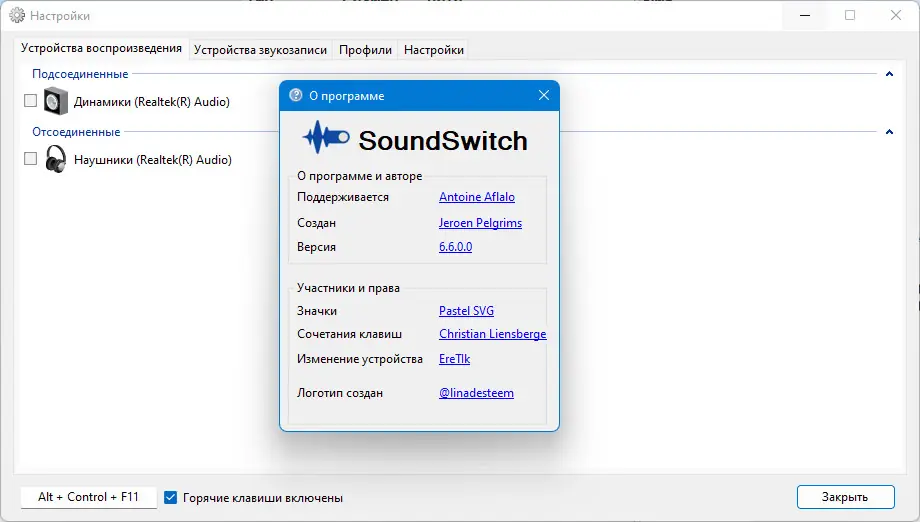Screen dimensions: 920x522
Task: Close the Настройки window
Action: (x=895, y=15)
